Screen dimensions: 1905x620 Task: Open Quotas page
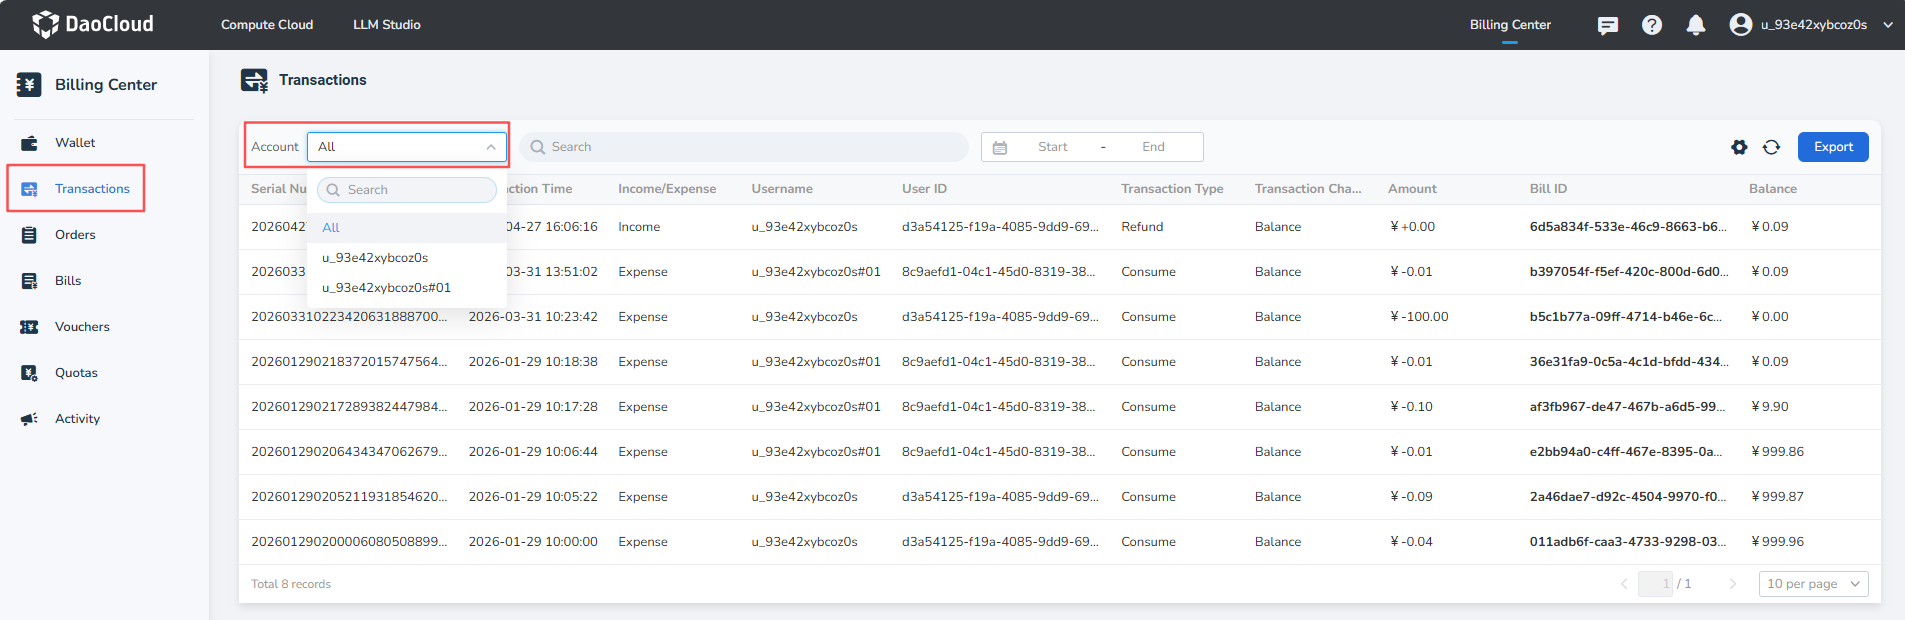coord(76,373)
